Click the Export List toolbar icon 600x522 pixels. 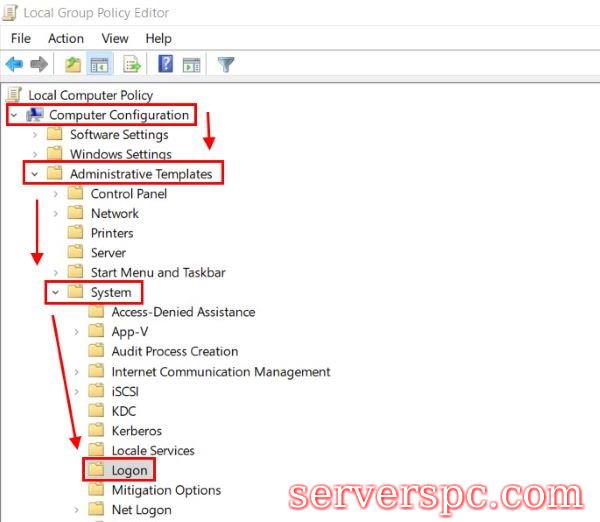point(131,65)
